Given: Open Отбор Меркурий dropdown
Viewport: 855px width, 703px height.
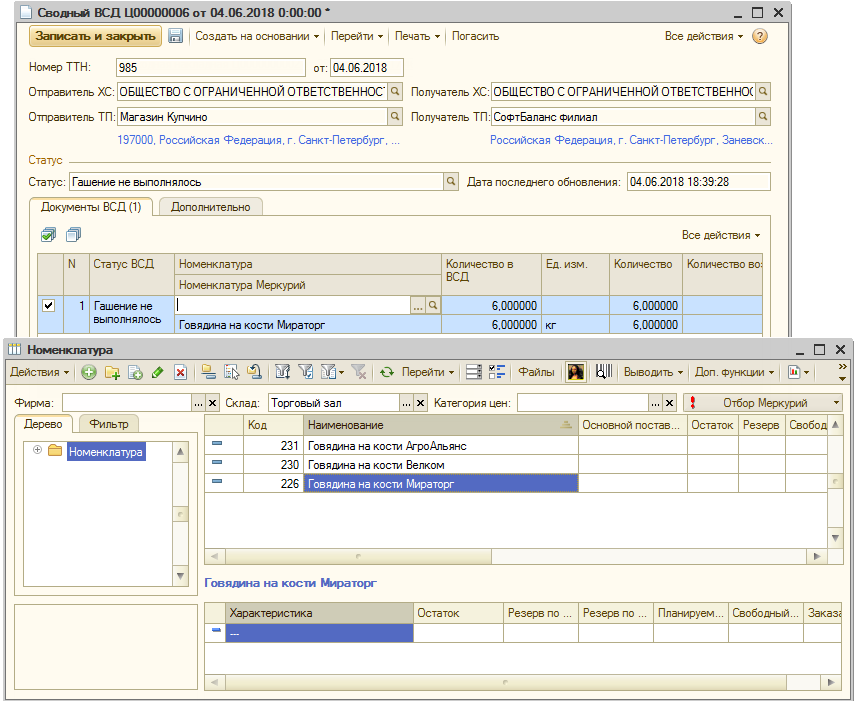Looking at the screenshot, I should pos(763,403).
